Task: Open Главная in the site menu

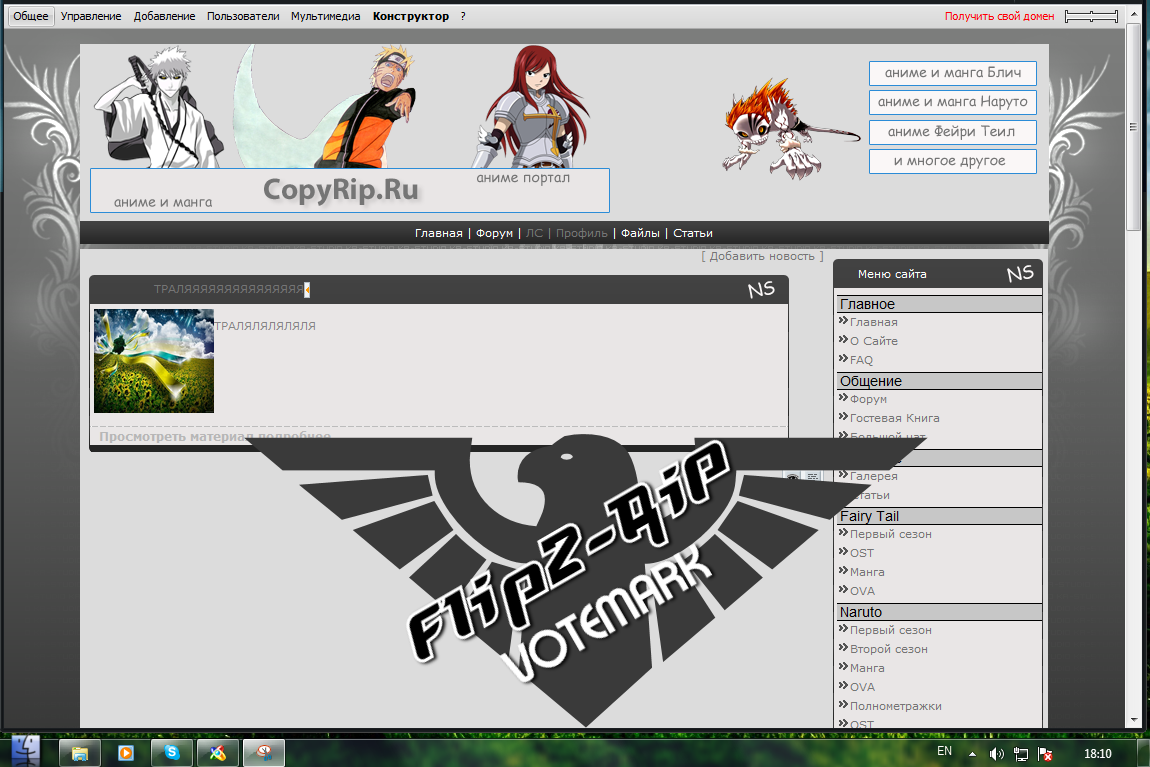Action: click(874, 322)
